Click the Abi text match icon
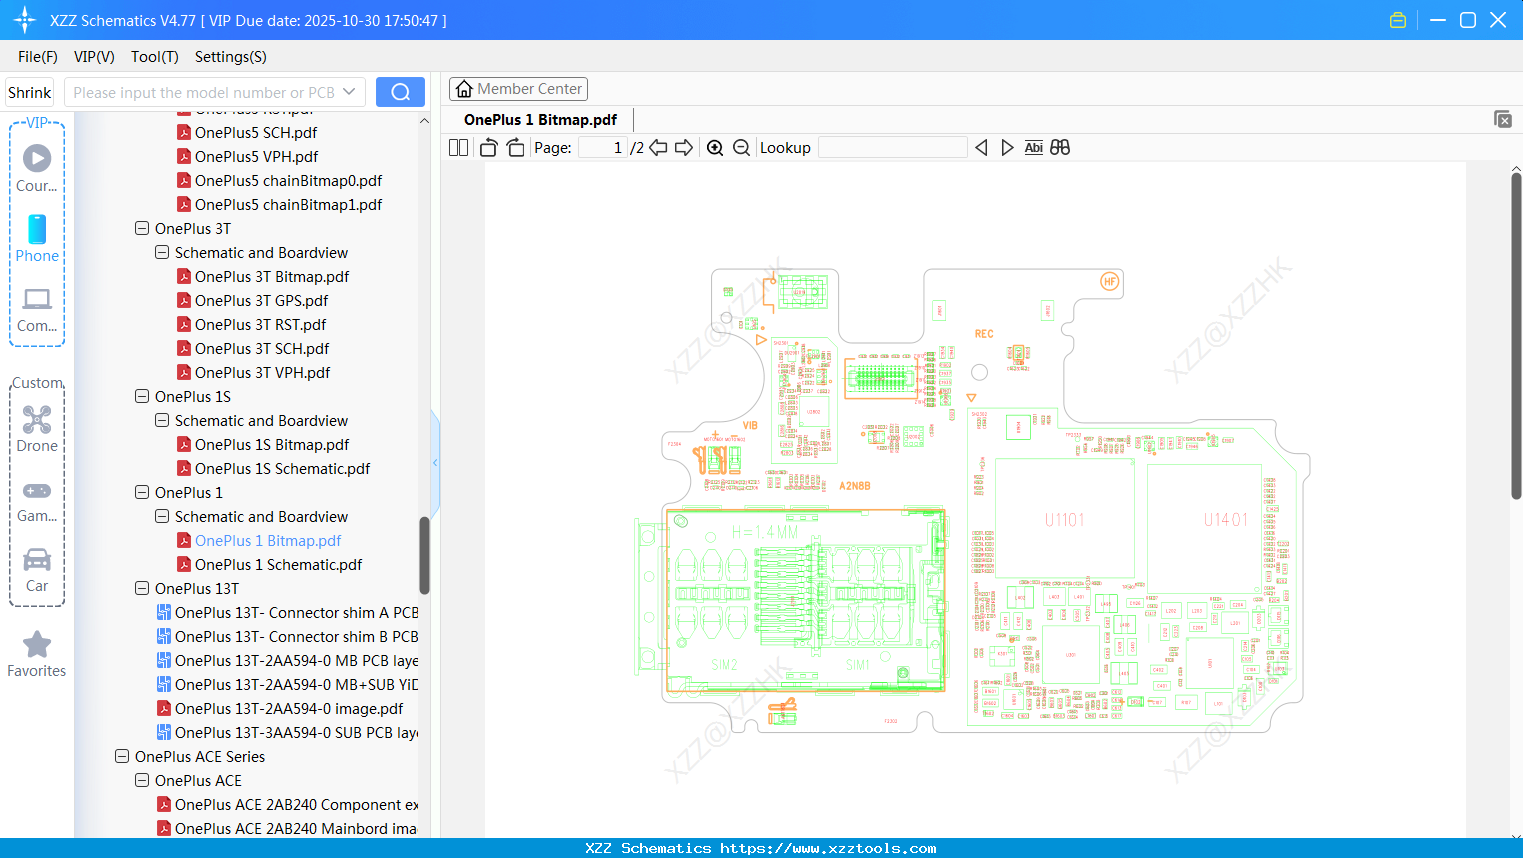Image resolution: width=1523 pixels, height=858 pixels. (1034, 148)
